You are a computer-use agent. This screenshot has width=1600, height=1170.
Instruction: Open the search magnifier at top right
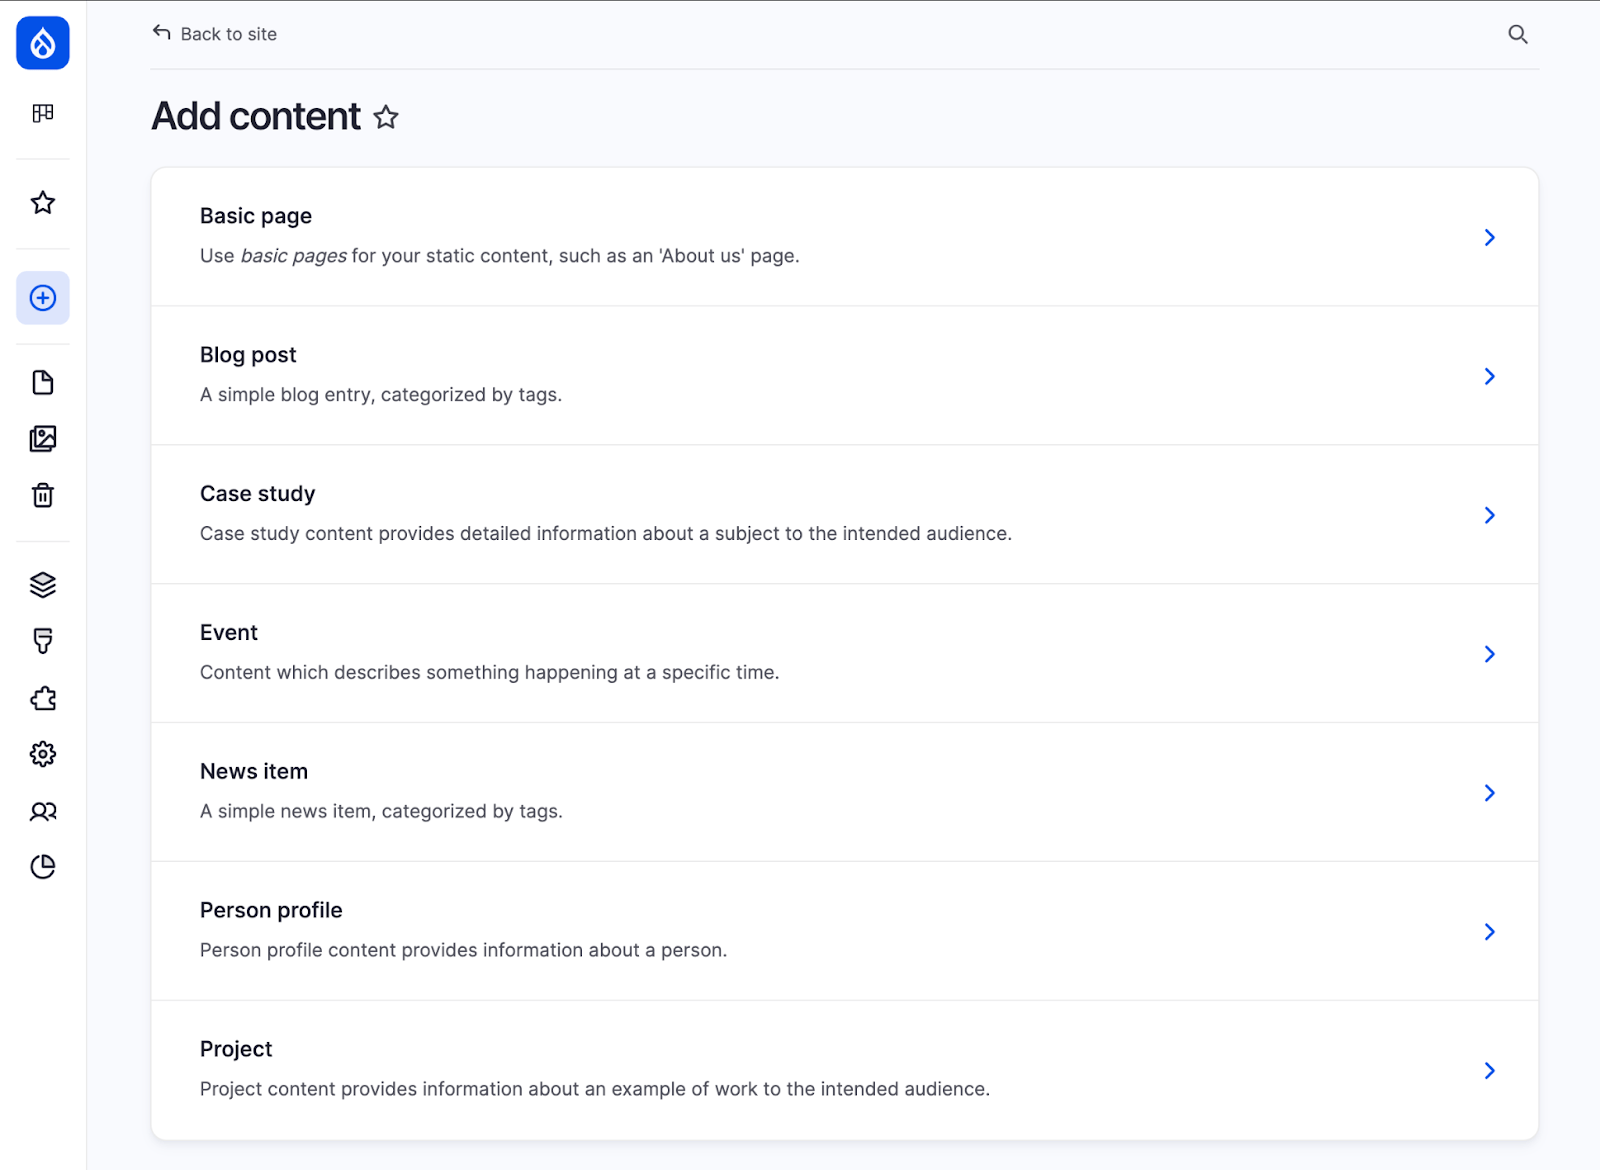click(1518, 34)
